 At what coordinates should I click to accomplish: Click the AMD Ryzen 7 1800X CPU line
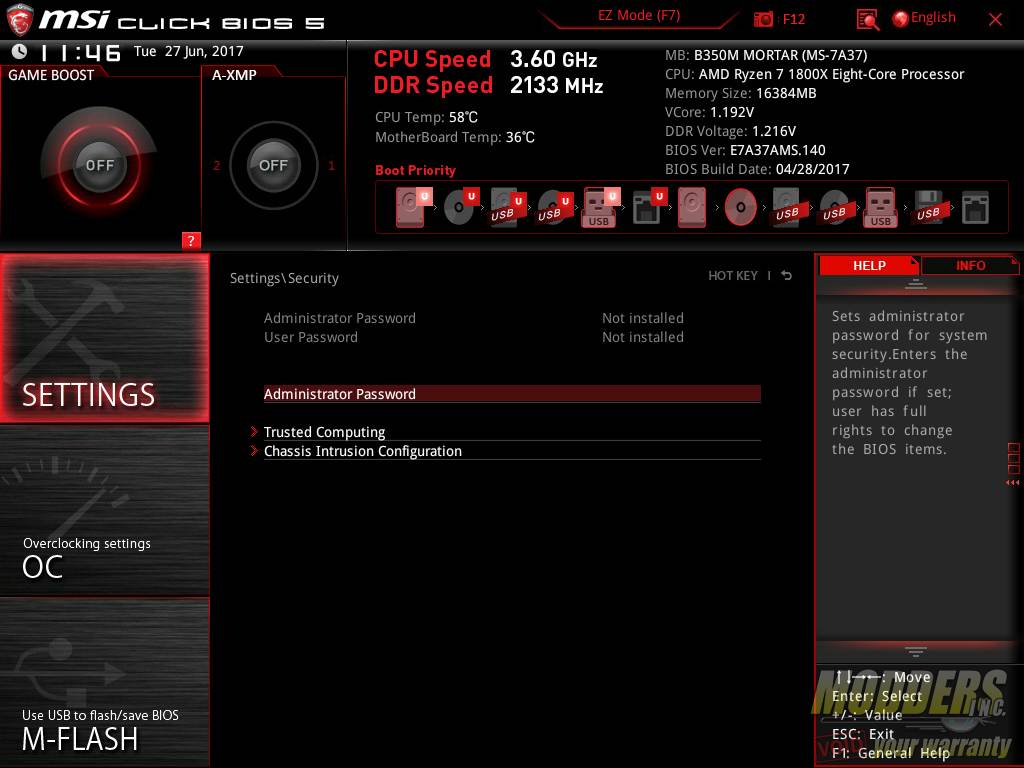tap(814, 74)
